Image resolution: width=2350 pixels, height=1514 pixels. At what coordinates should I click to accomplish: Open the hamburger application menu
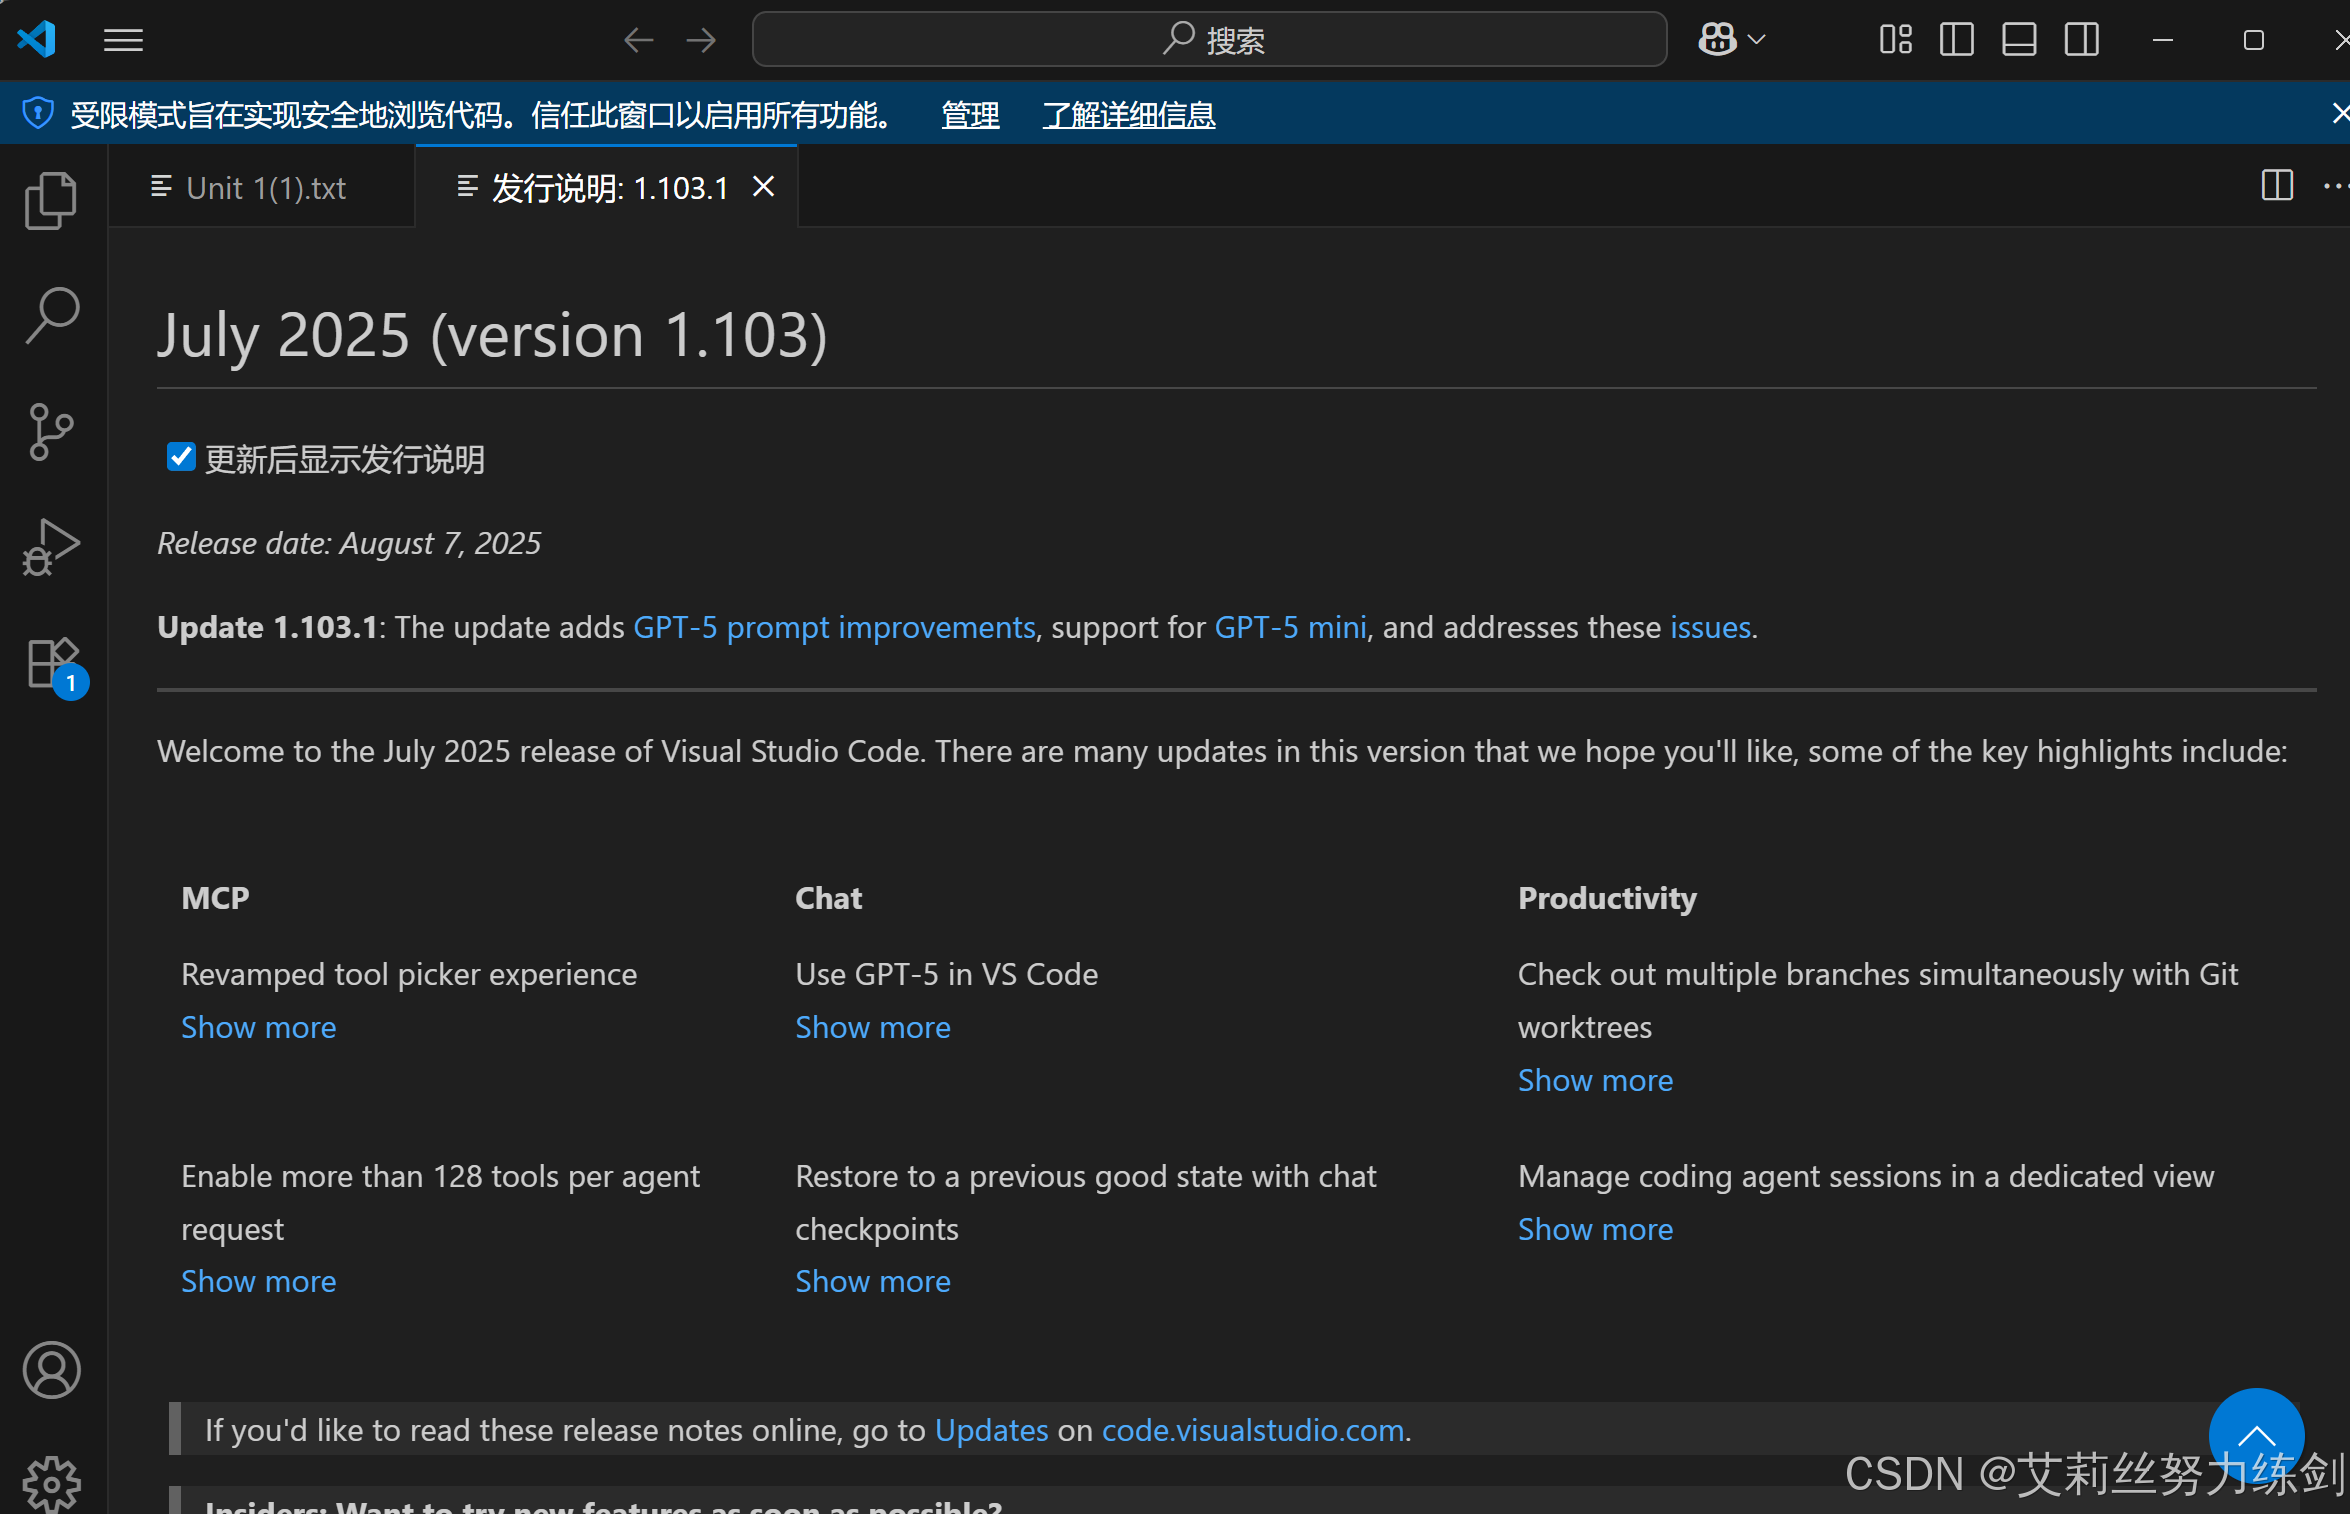pyautogui.click(x=123, y=40)
